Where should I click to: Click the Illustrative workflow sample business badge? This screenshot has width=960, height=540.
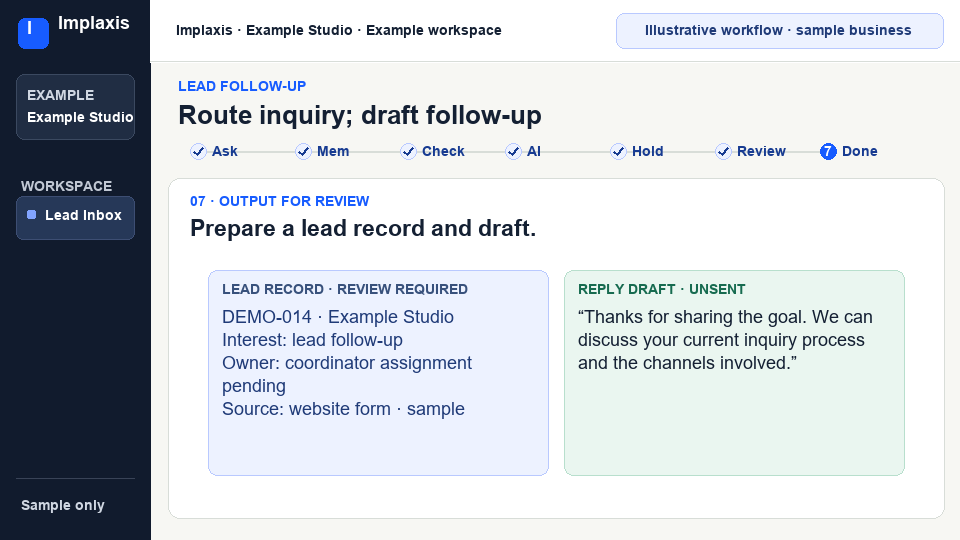pyautogui.click(x=779, y=31)
